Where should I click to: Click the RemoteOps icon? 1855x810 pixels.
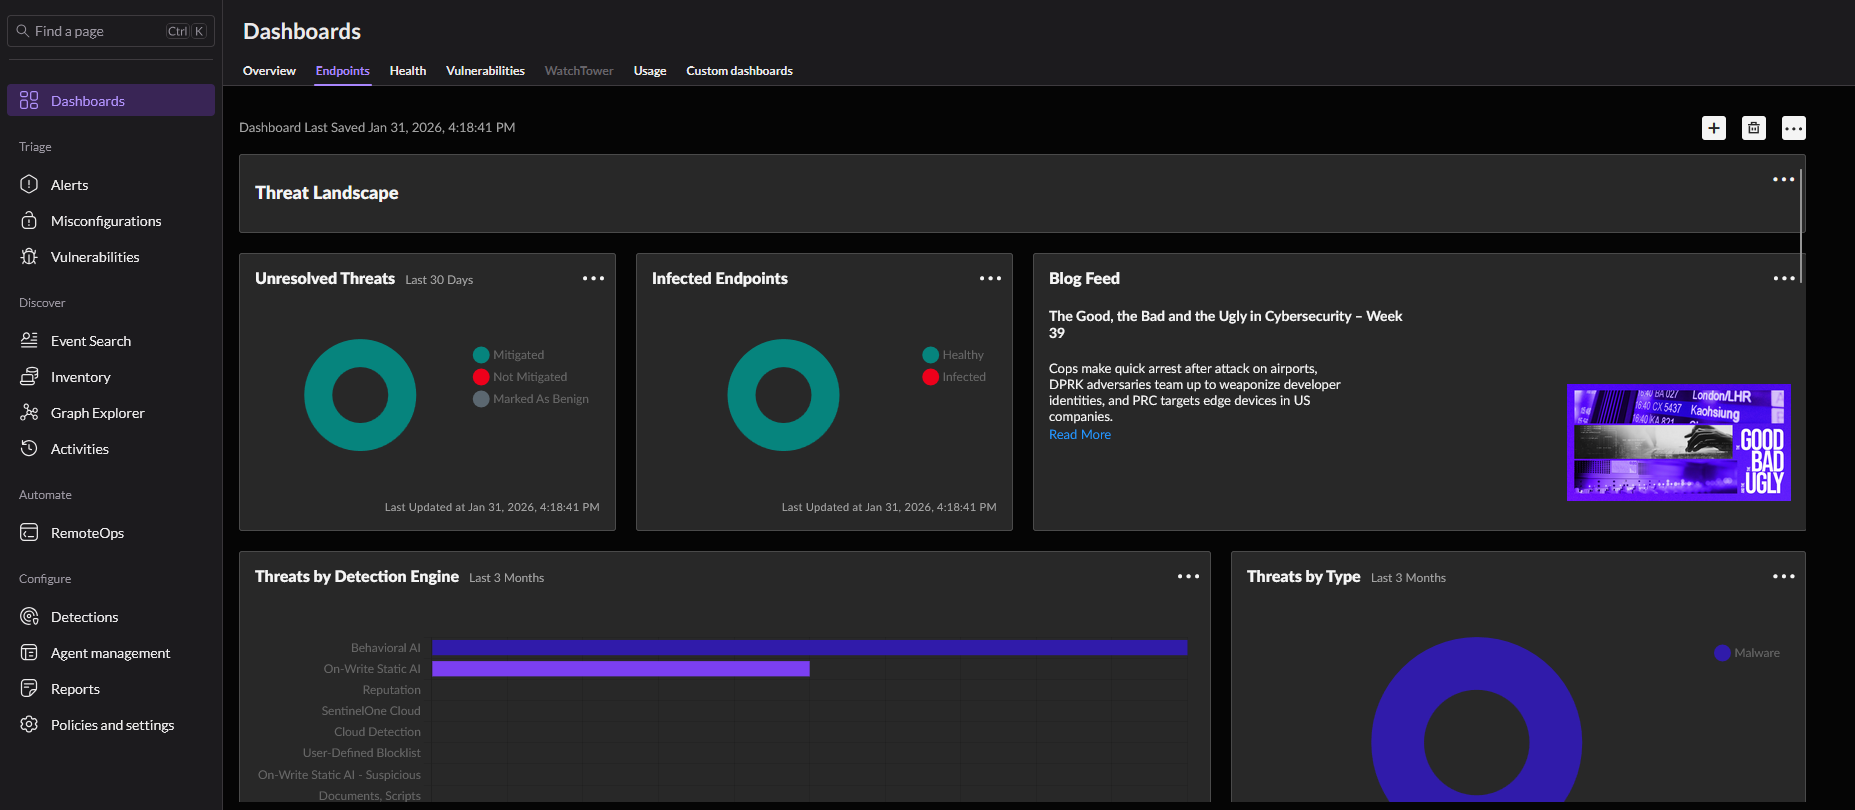click(x=29, y=533)
